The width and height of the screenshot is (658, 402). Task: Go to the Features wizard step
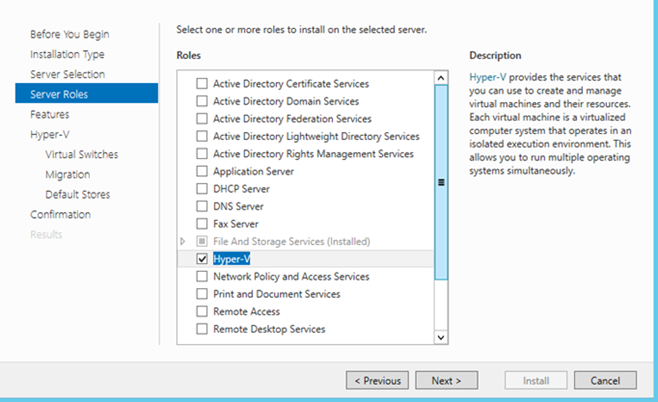[x=50, y=115]
